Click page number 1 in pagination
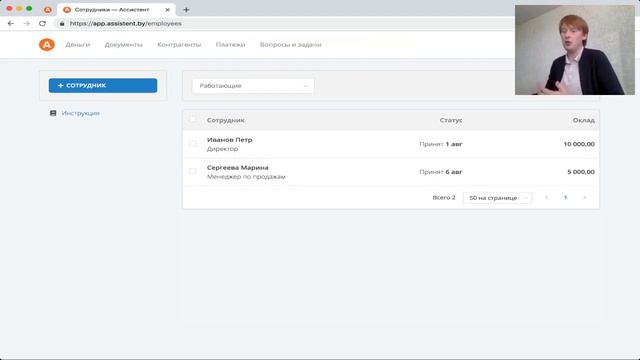Image resolution: width=640 pixels, height=360 pixels. (565, 198)
